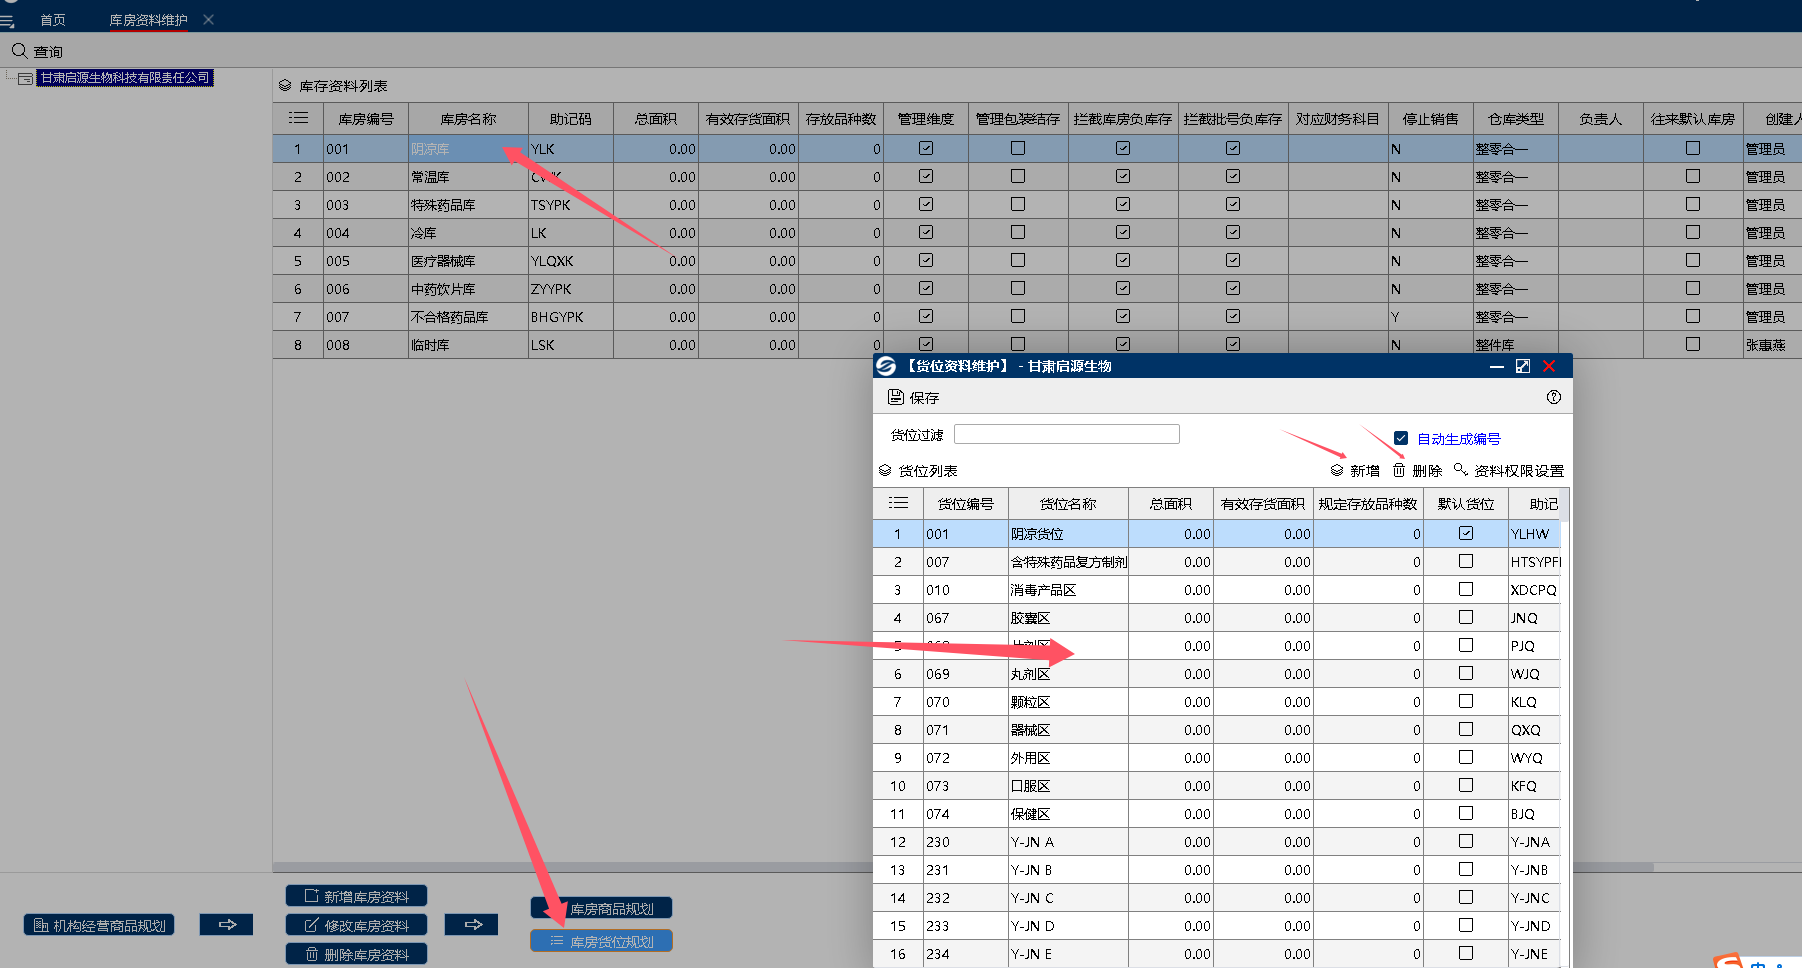
Task: Close the 库房资料维护 tab
Action: (208, 20)
